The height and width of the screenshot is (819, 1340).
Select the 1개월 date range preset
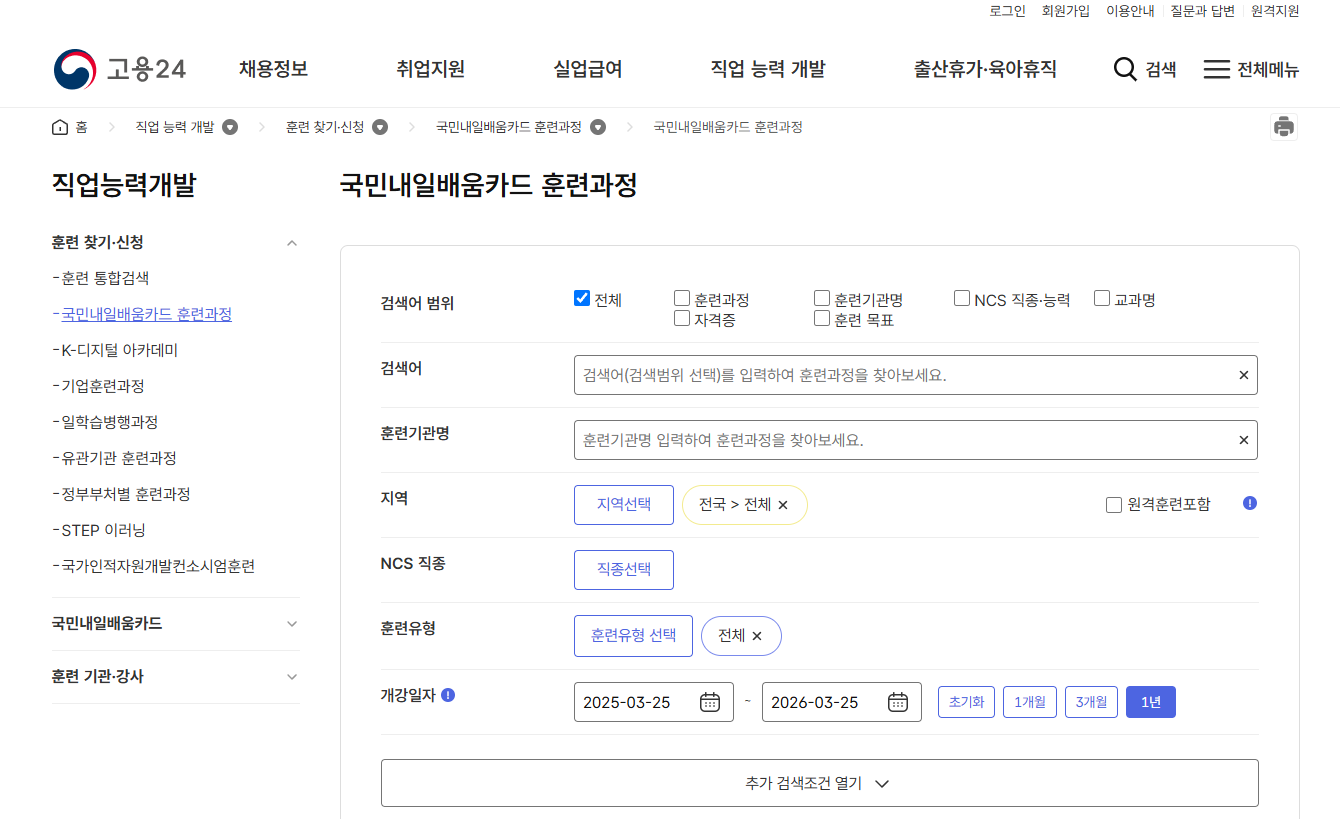[x=1030, y=701]
